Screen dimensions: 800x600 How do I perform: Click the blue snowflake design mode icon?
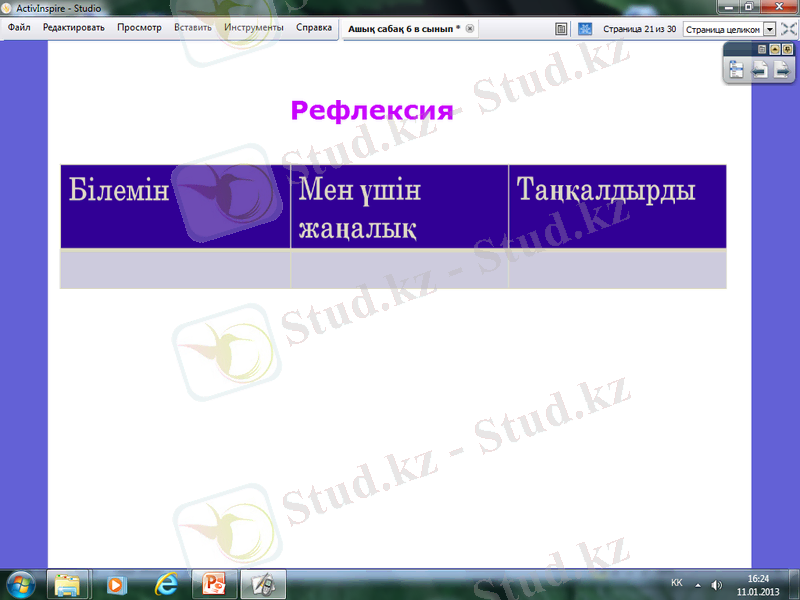(585, 29)
